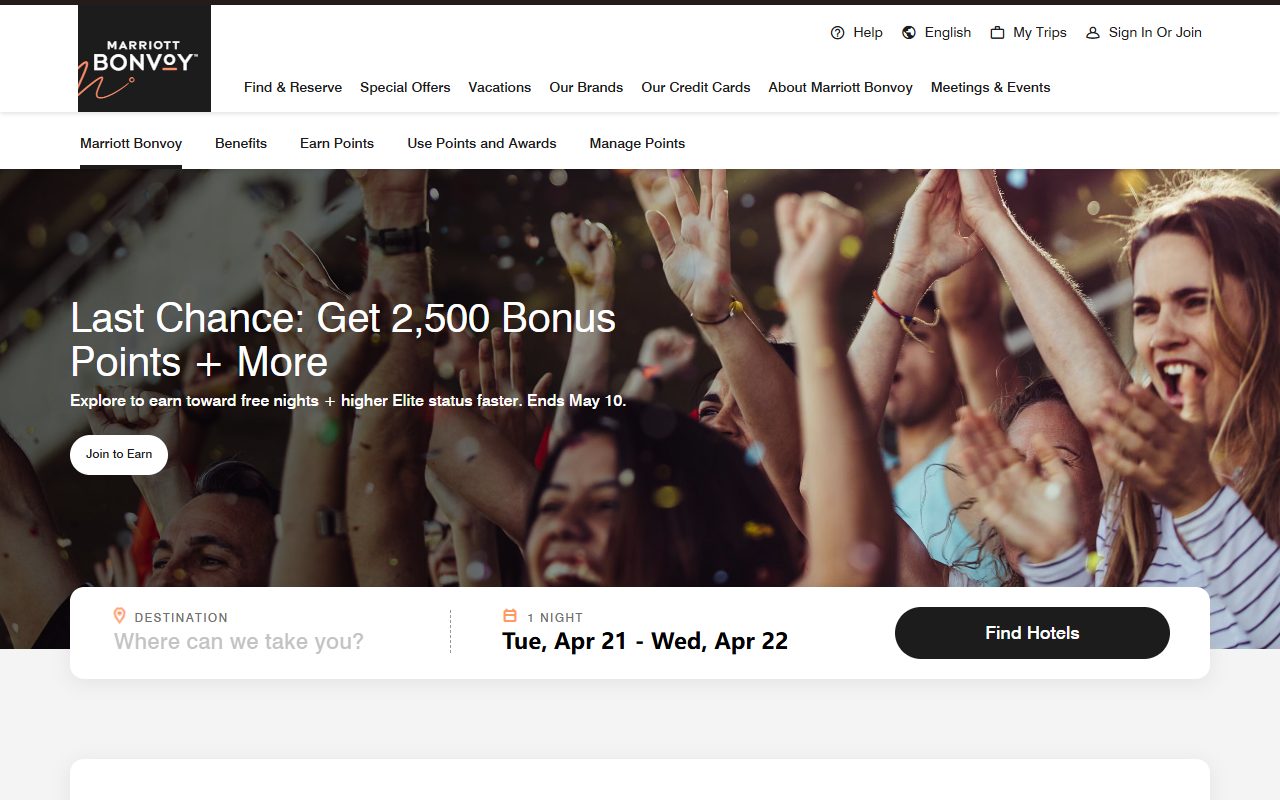This screenshot has height=800, width=1280.
Task: Click the globe icon next to English
Action: pyautogui.click(x=907, y=32)
